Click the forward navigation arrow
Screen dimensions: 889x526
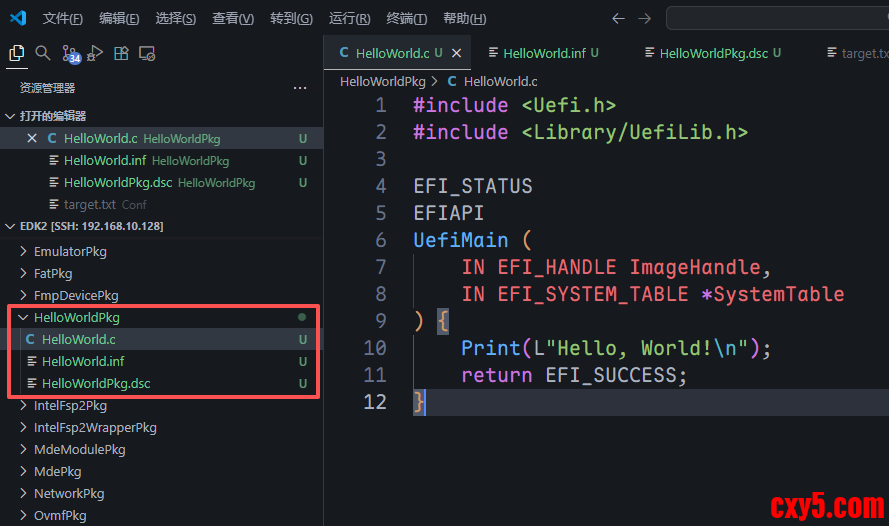pos(644,19)
